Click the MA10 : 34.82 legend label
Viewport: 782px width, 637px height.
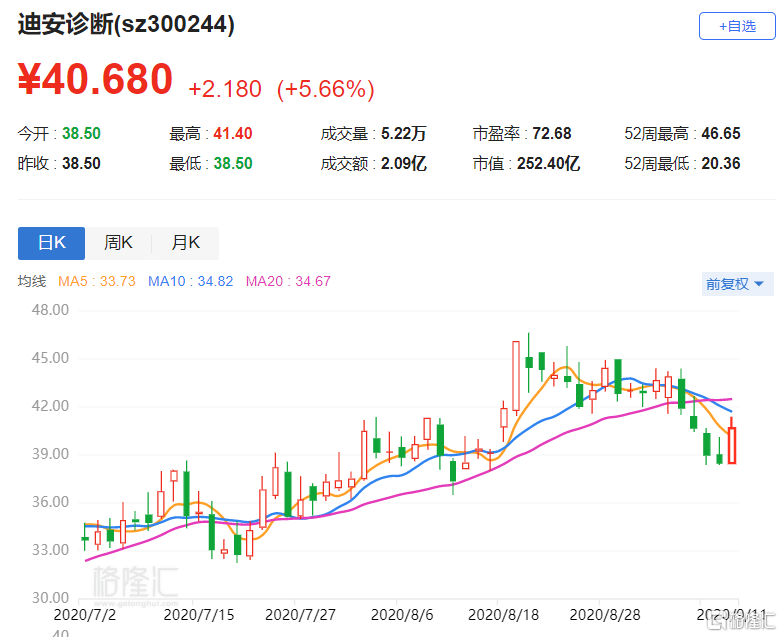click(x=191, y=281)
